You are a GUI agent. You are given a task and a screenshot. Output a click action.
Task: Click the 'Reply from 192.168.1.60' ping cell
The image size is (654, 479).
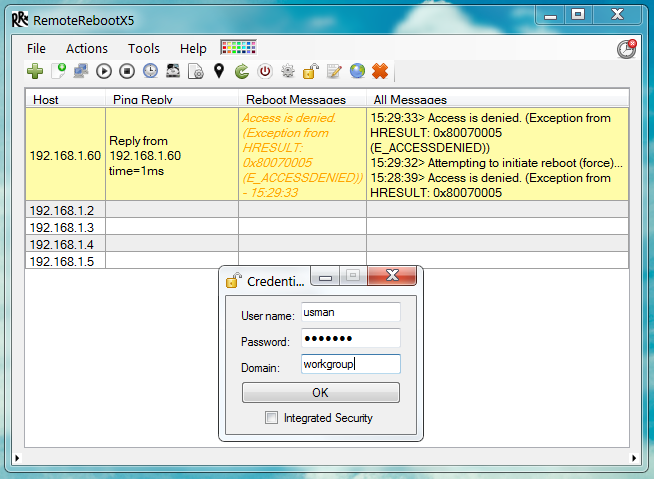coord(172,155)
